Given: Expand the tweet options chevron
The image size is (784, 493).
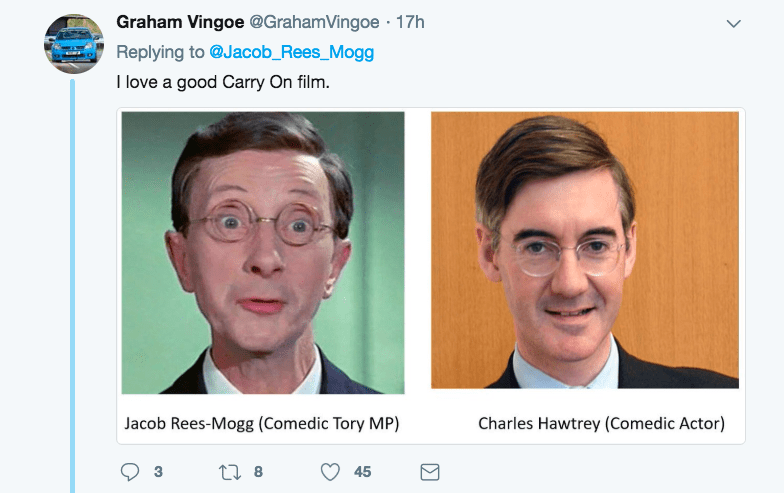Looking at the screenshot, I should 734,24.
